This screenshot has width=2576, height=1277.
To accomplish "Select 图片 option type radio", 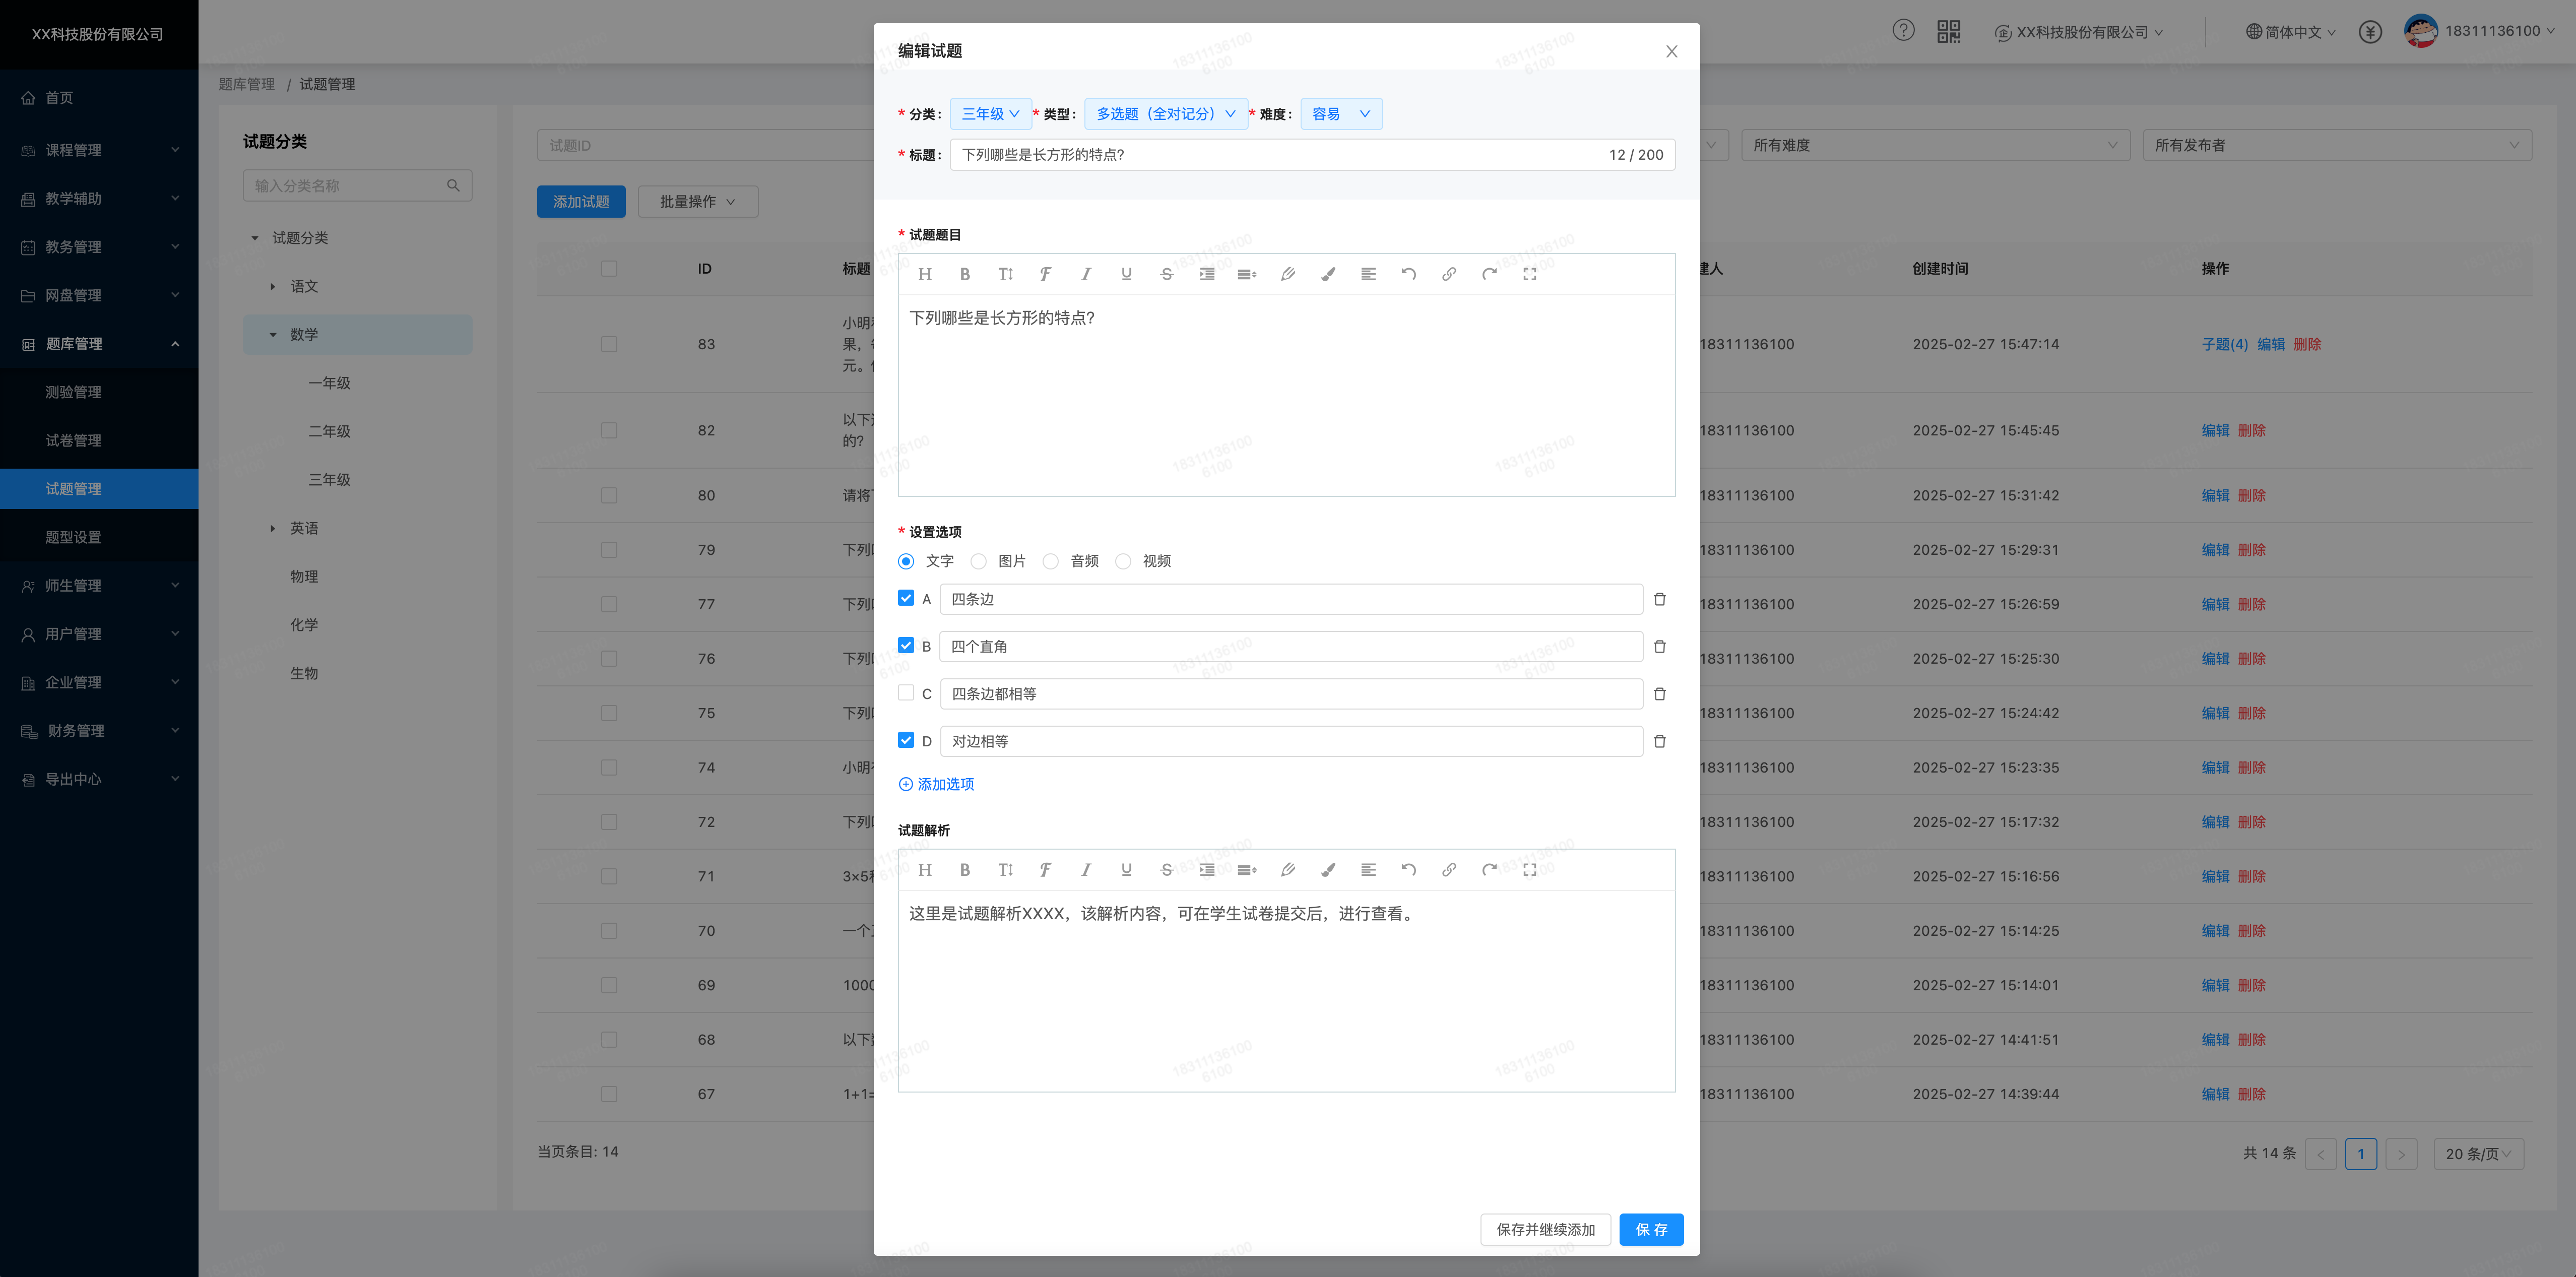I will (x=979, y=561).
